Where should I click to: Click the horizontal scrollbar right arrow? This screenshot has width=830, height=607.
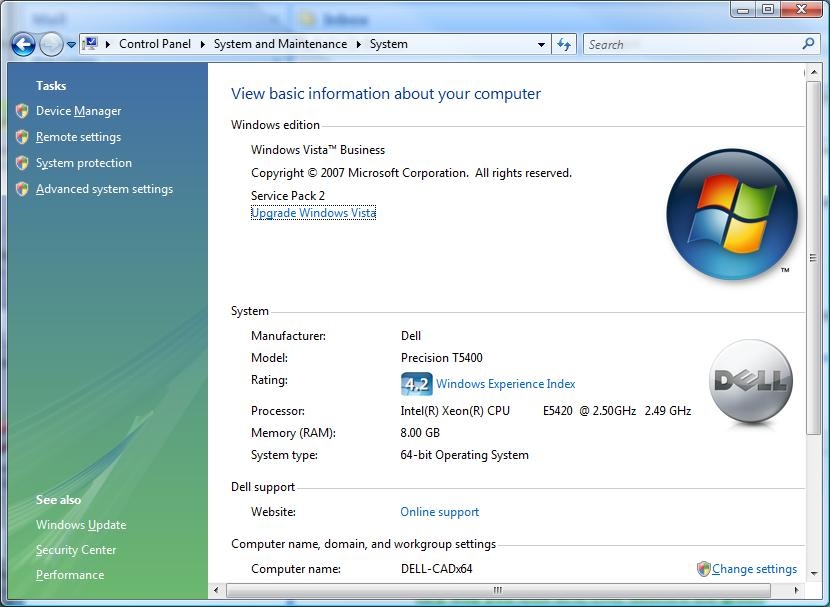point(797,590)
